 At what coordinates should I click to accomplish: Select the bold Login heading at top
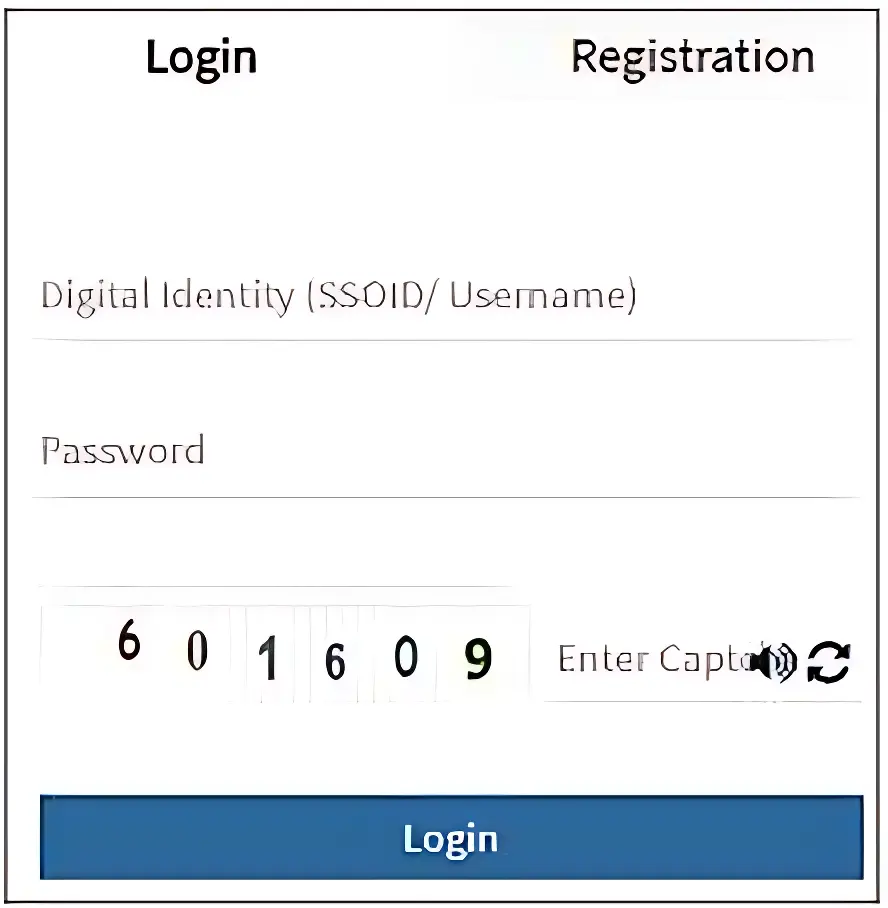[x=201, y=58]
